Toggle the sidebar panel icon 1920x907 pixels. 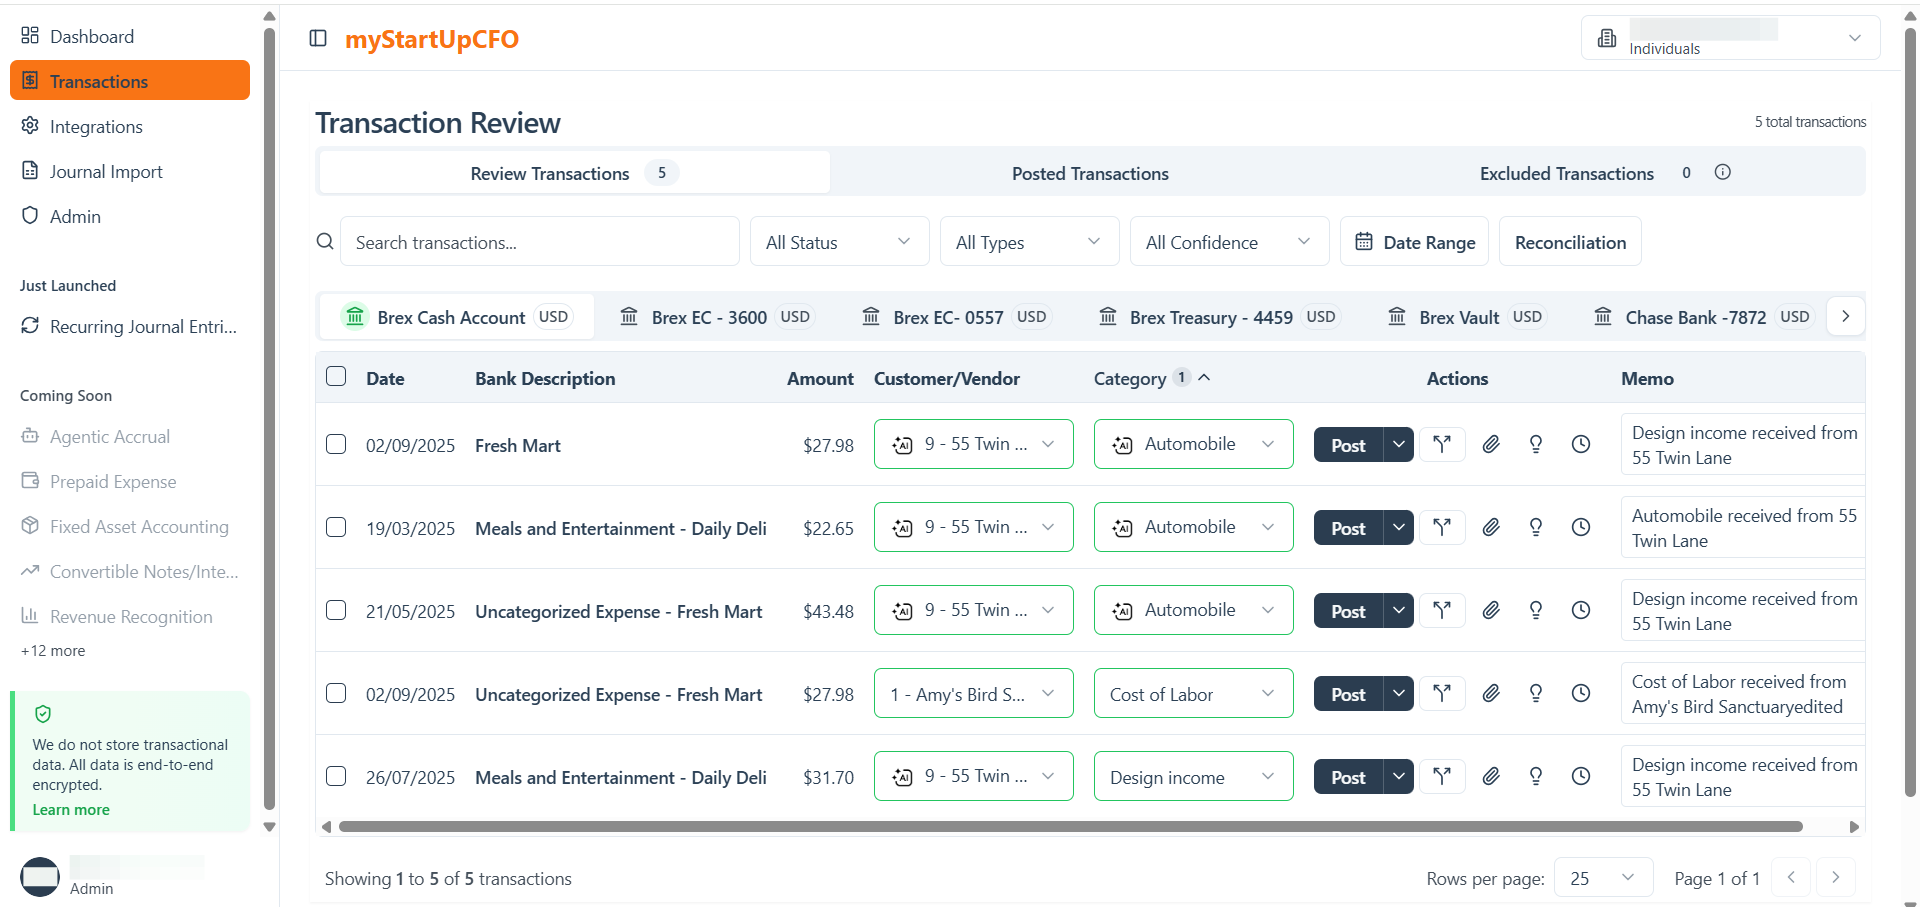click(318, 38)
